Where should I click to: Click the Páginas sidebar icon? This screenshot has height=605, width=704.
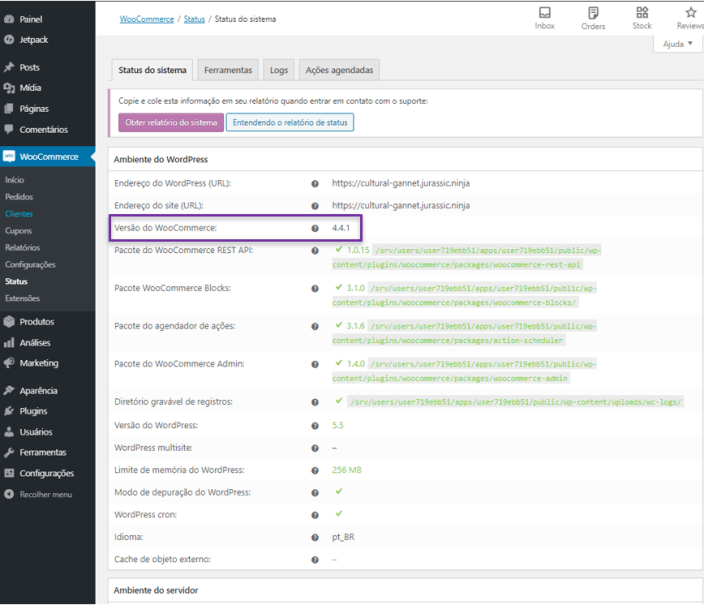point(9,109)
